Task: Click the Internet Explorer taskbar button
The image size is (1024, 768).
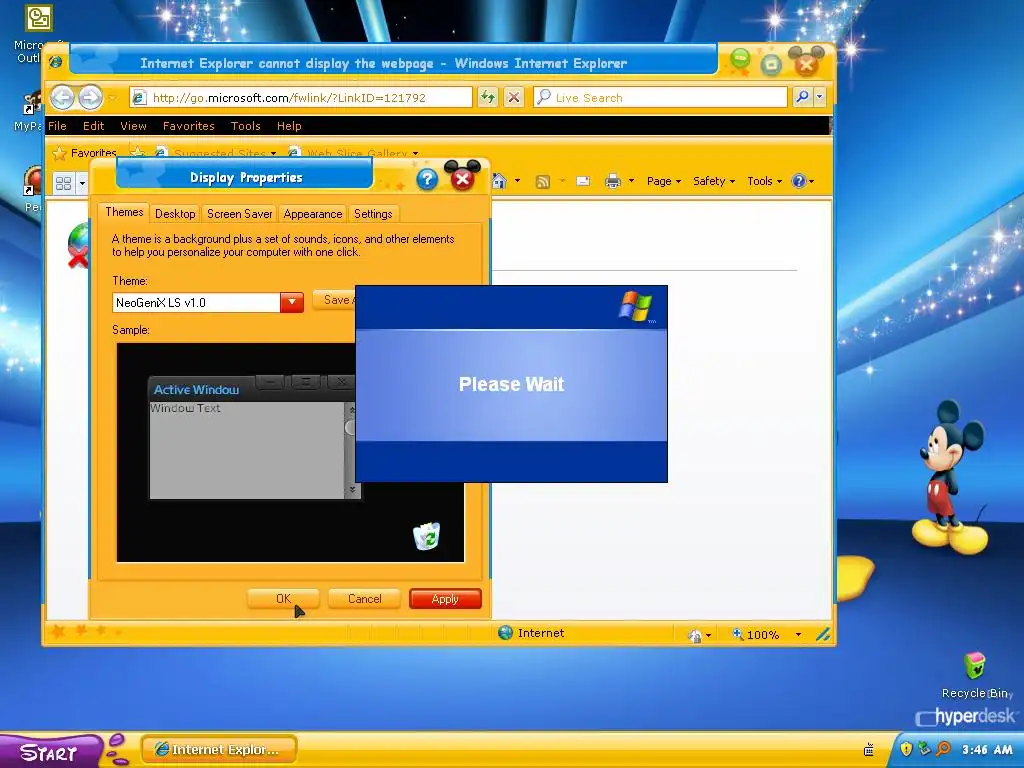Action: coord(219,750)
